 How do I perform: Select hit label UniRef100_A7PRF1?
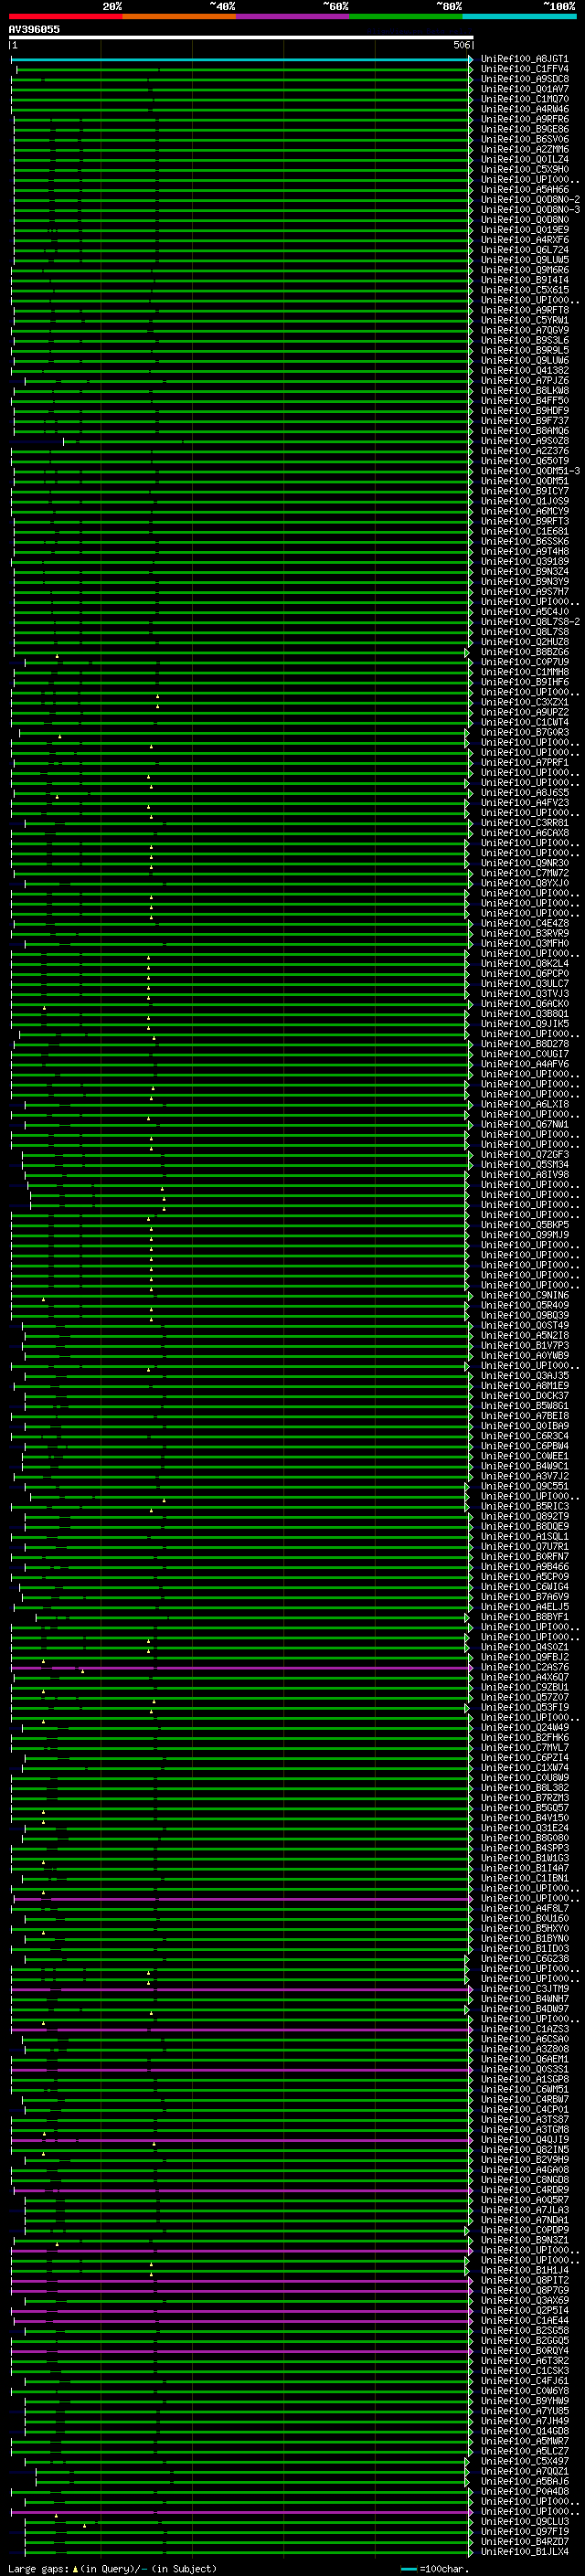pos(524,762)
